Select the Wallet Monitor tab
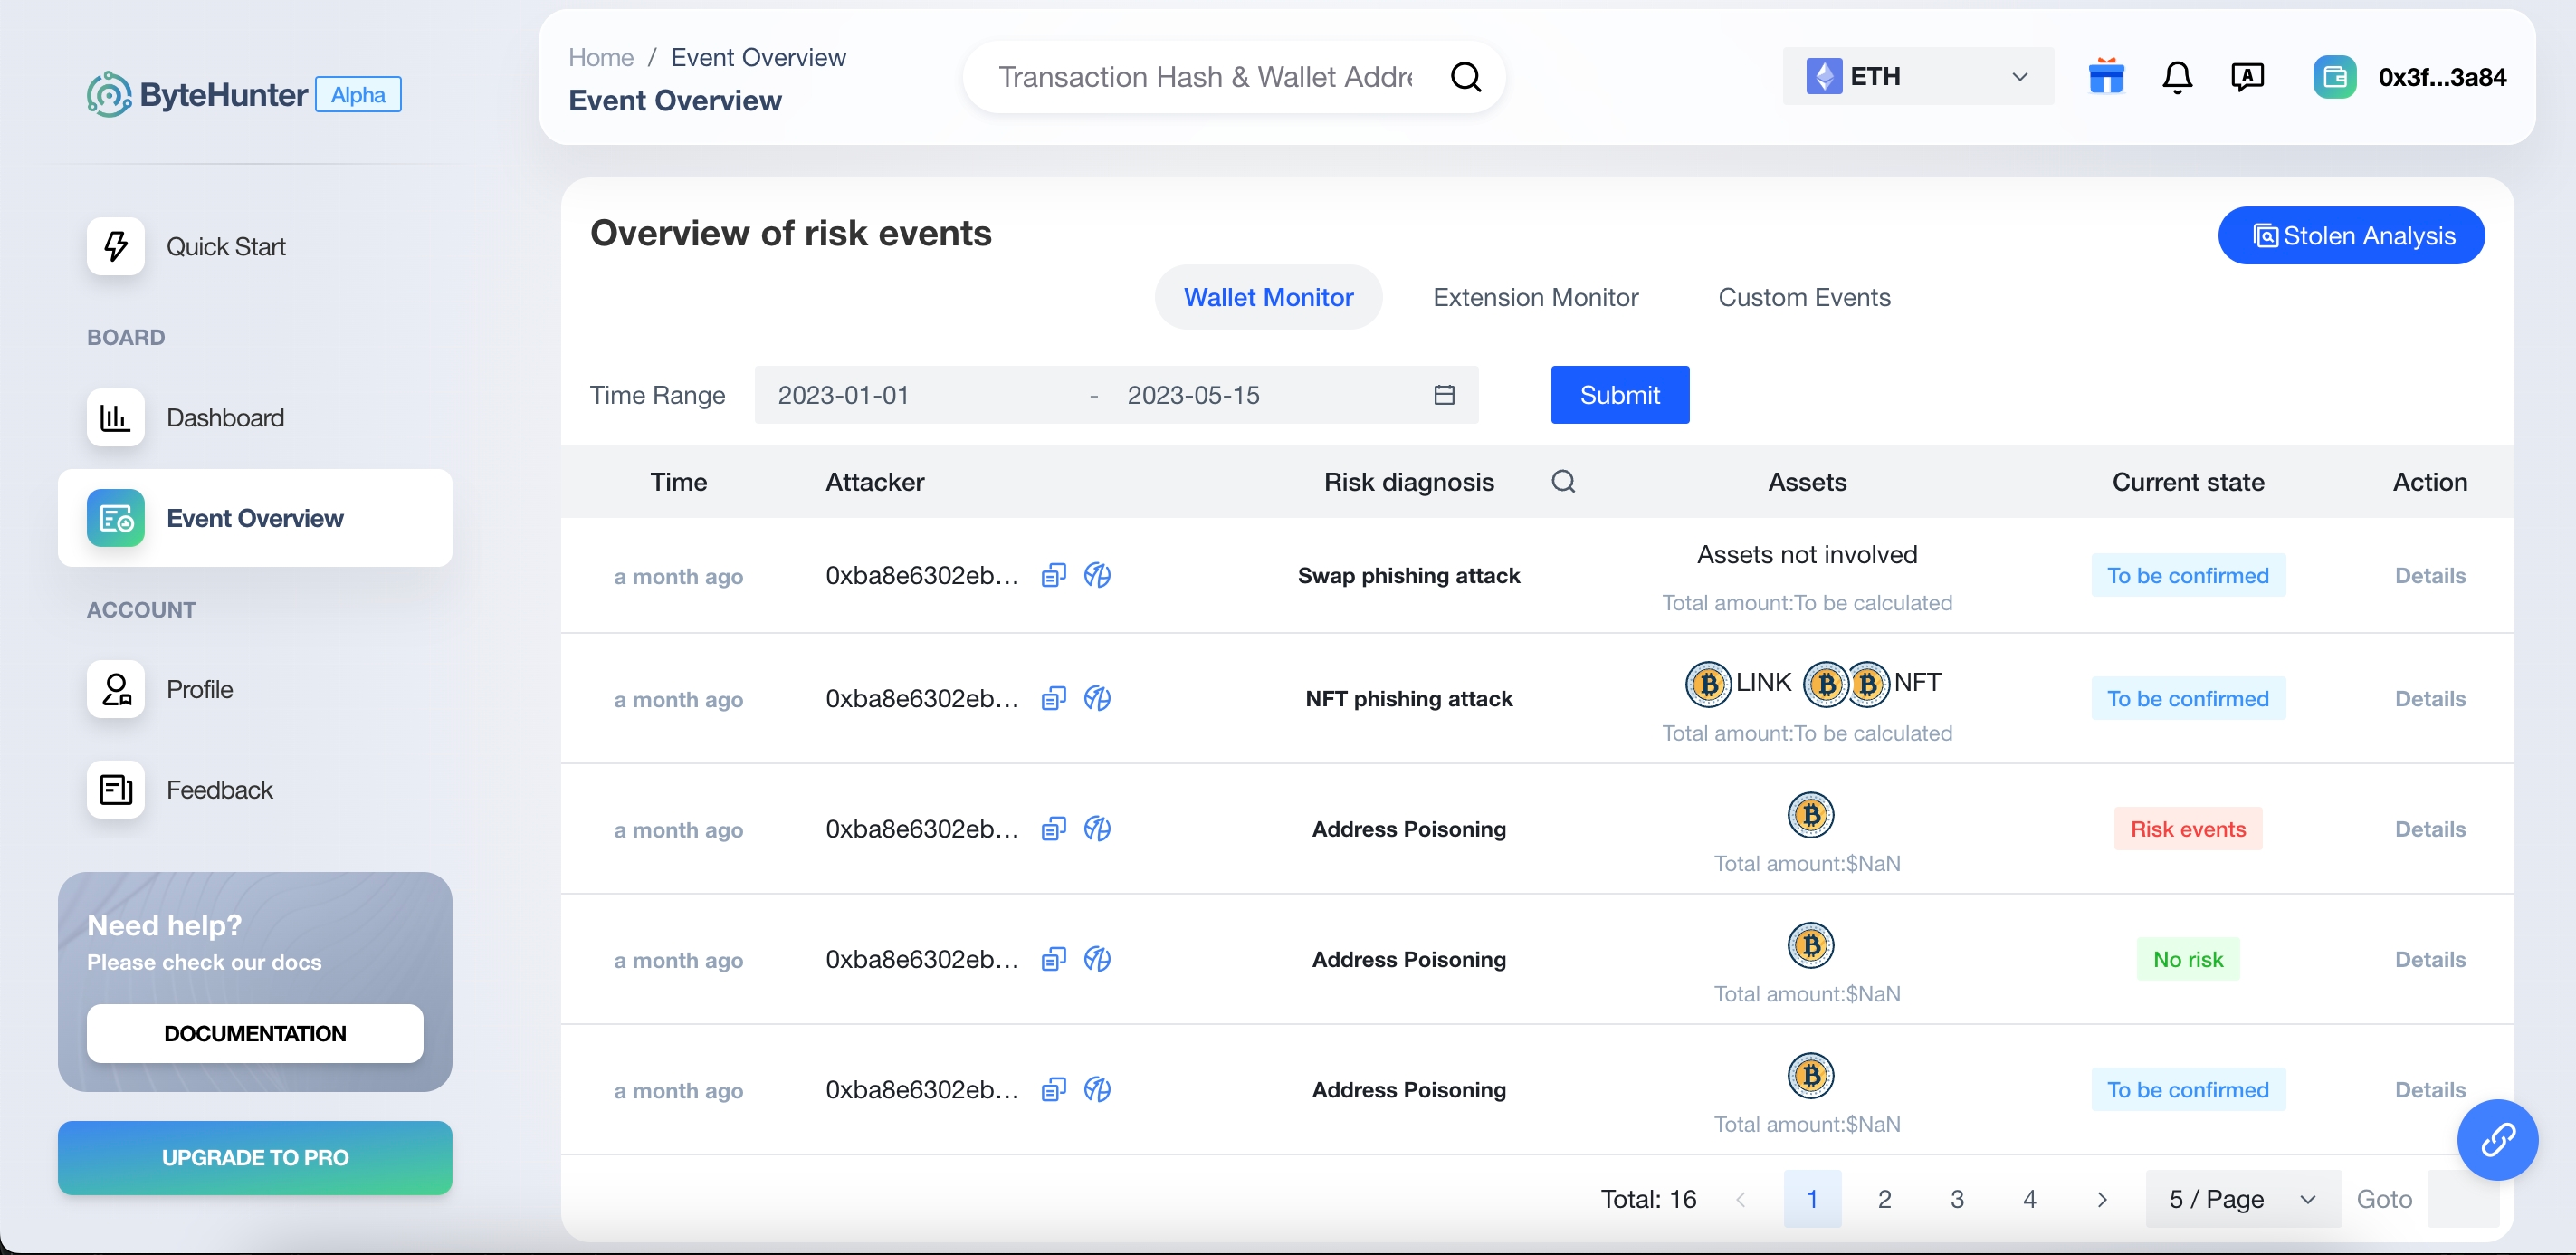This screenshot has width=2576, height=1255. [1268, 297]
